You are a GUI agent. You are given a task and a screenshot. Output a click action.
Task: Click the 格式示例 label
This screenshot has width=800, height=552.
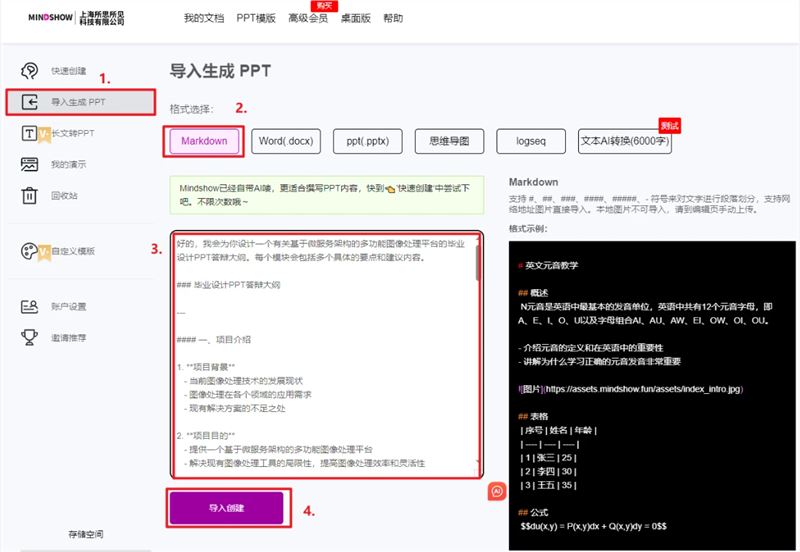click(x=528, y=229)
